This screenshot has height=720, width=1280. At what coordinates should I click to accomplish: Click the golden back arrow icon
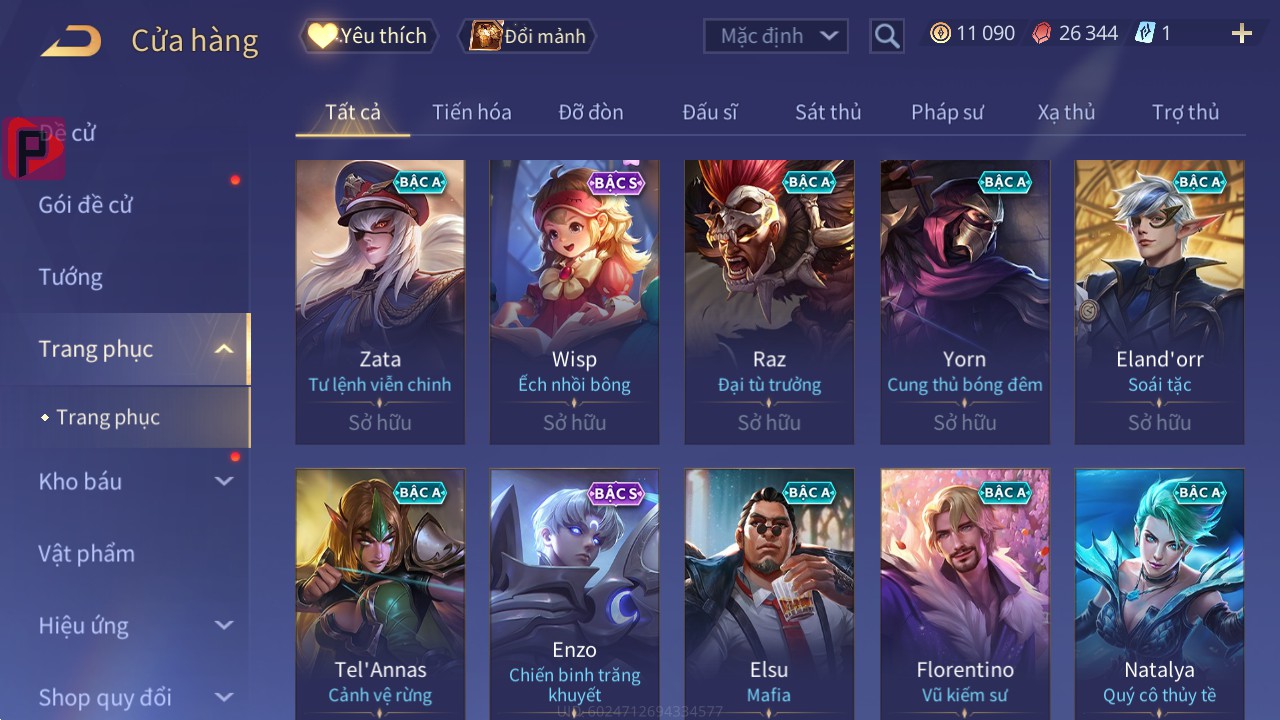[x=70, y=41]
